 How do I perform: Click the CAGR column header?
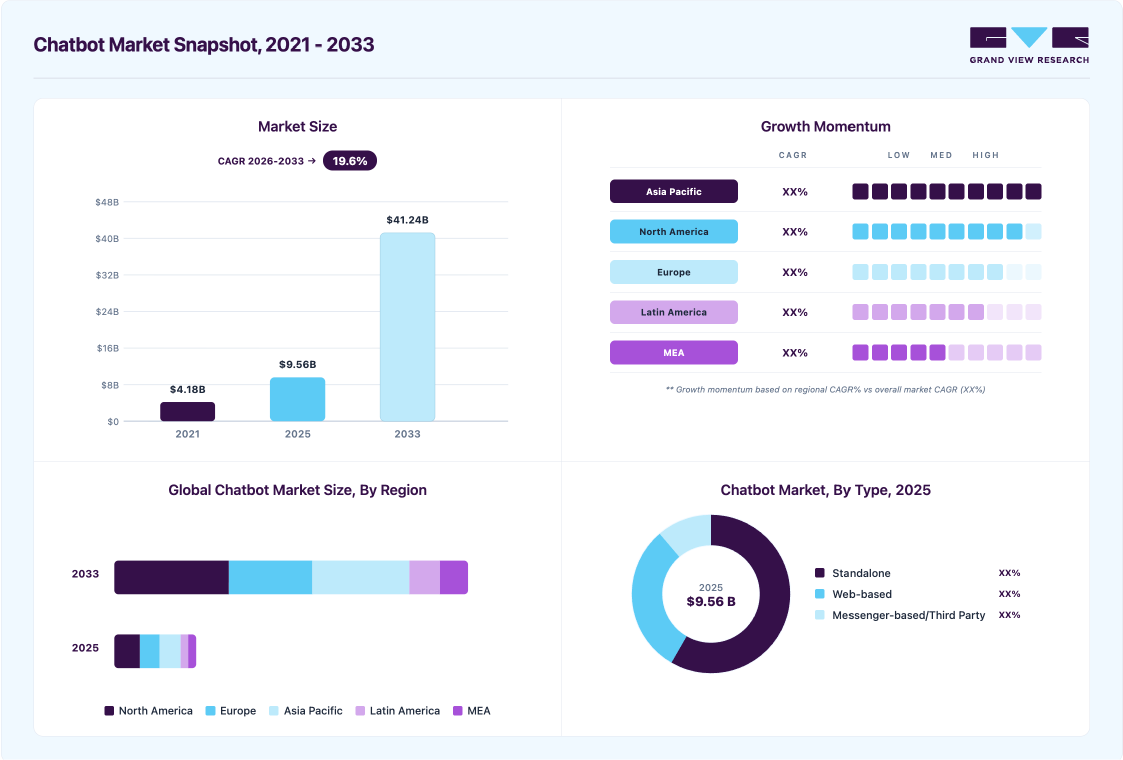[793, 155]
